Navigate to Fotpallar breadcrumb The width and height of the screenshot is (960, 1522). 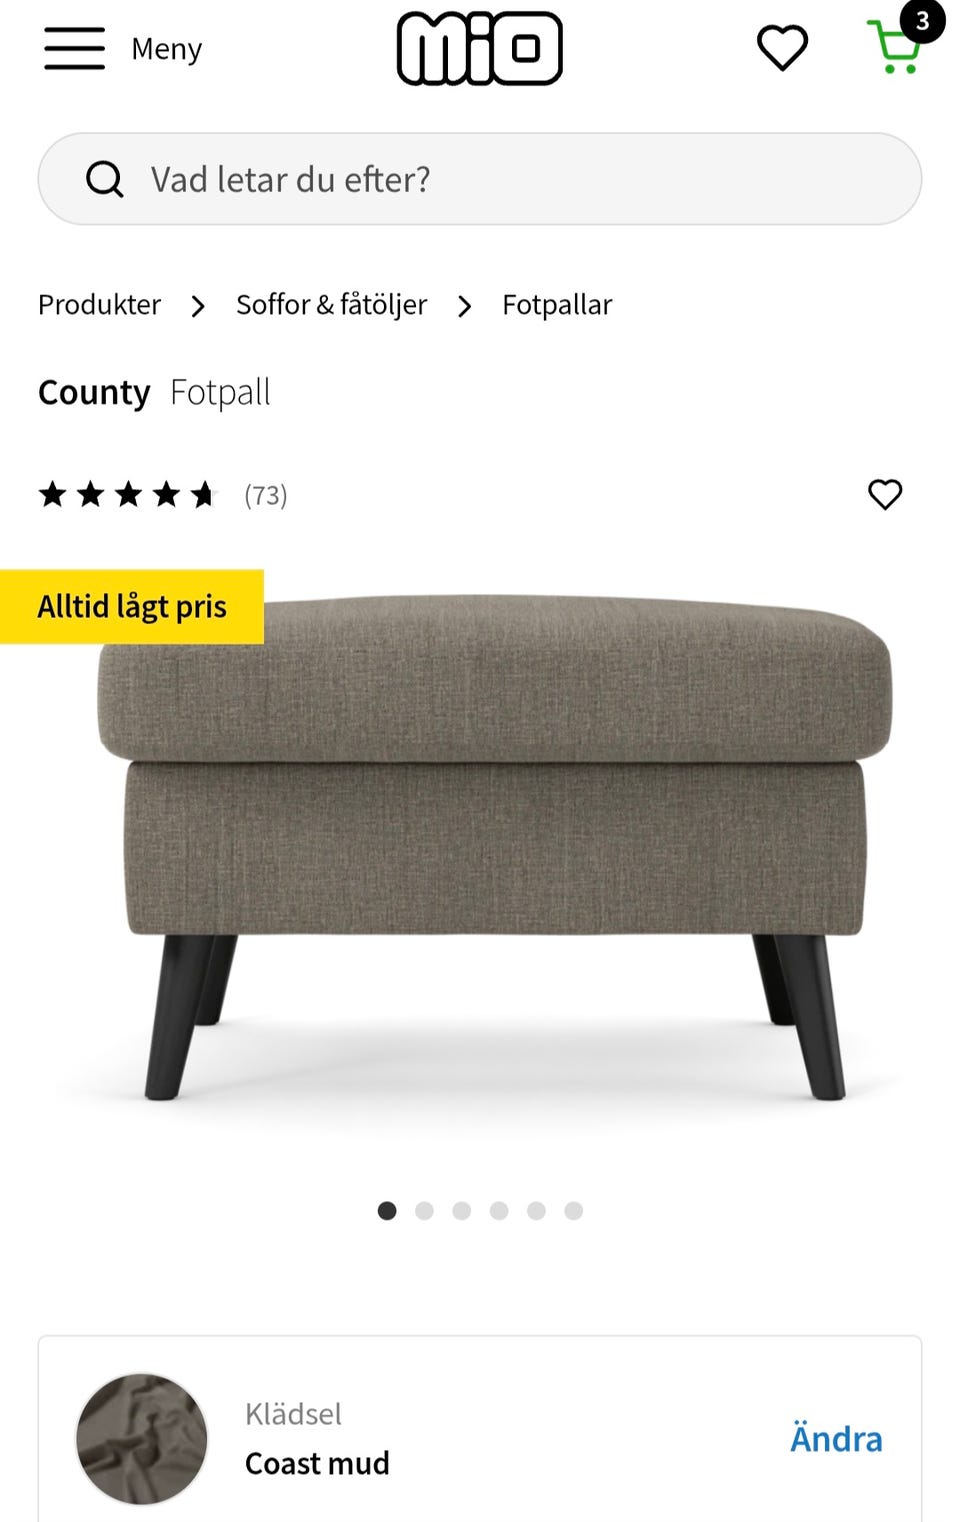557,305
